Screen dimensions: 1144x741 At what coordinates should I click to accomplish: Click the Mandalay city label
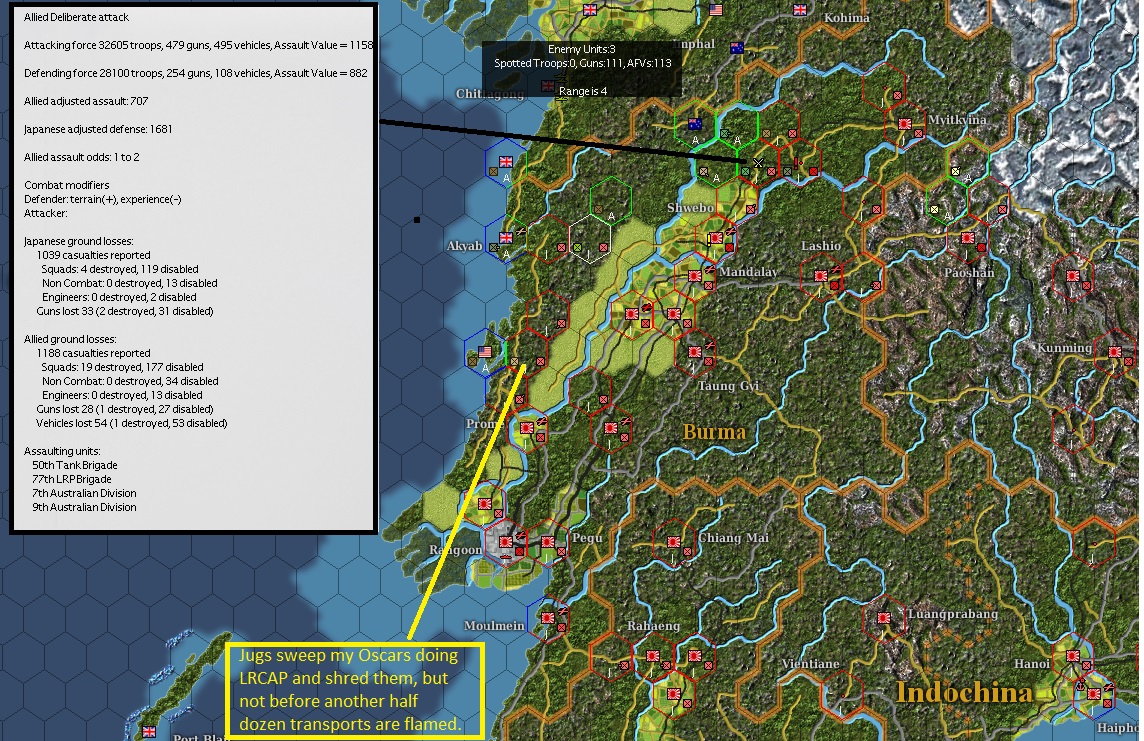pos(748,272)
